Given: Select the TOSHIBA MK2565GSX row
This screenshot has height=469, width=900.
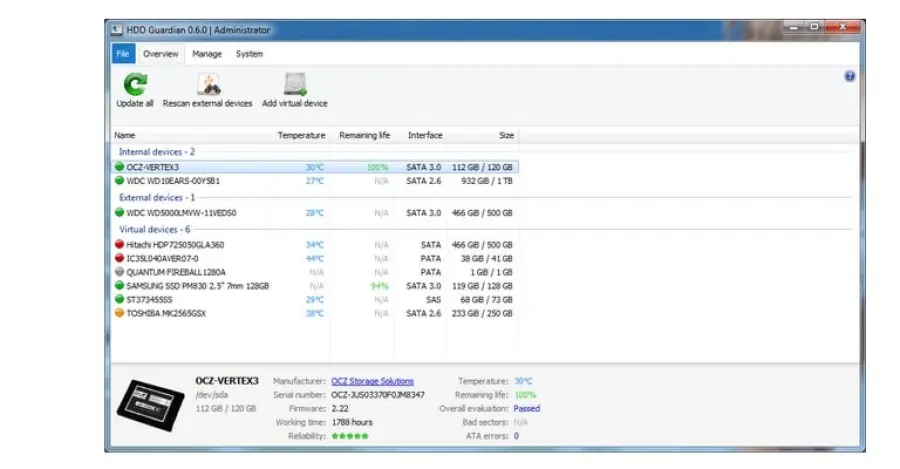Looking at the screenshot, I should pos(315,313).
